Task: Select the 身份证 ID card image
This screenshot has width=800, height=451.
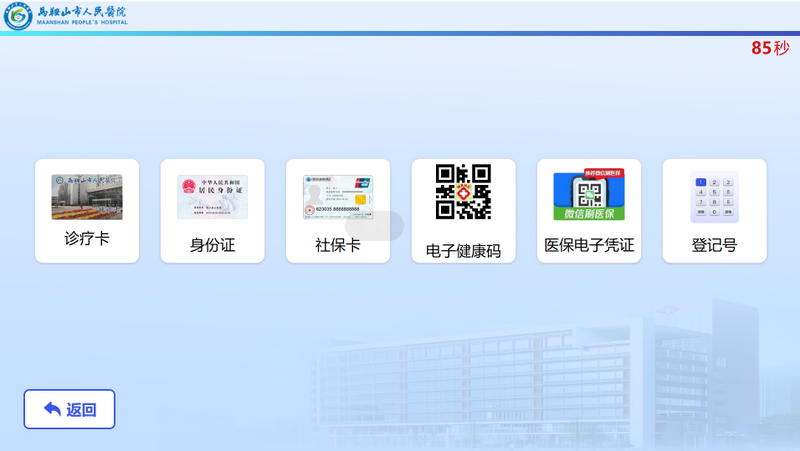Action: coord(212,197)
